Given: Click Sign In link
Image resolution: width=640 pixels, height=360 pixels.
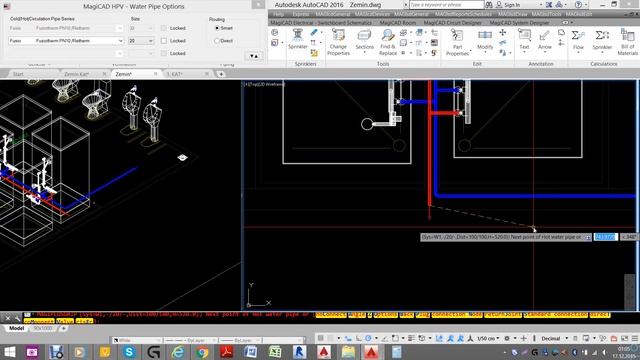Looking at the screenshot, I should point(512,5).
